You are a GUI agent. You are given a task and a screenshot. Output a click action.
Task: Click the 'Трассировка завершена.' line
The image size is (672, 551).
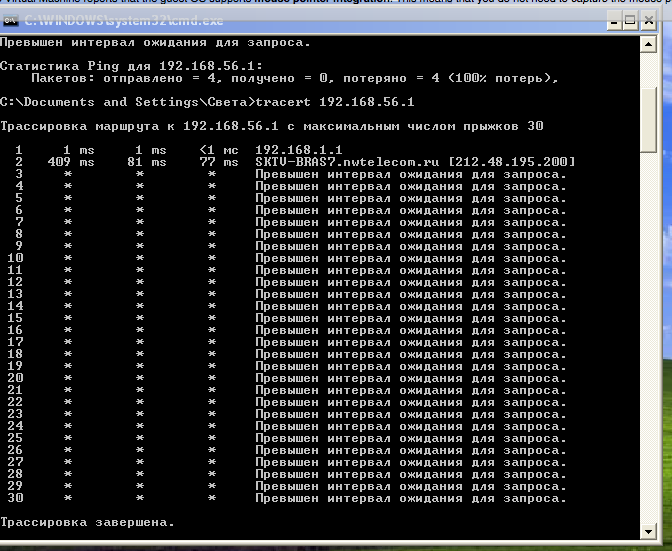[x=87, y=522]
